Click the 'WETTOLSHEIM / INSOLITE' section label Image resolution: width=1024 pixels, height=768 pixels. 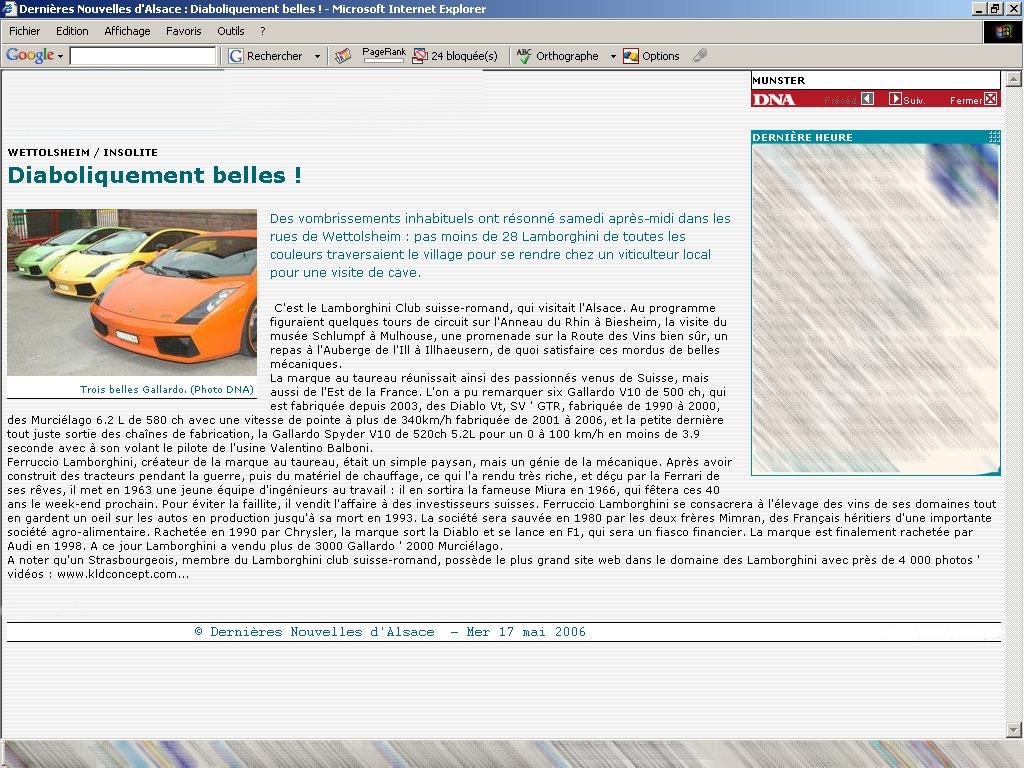click(82, 152)
